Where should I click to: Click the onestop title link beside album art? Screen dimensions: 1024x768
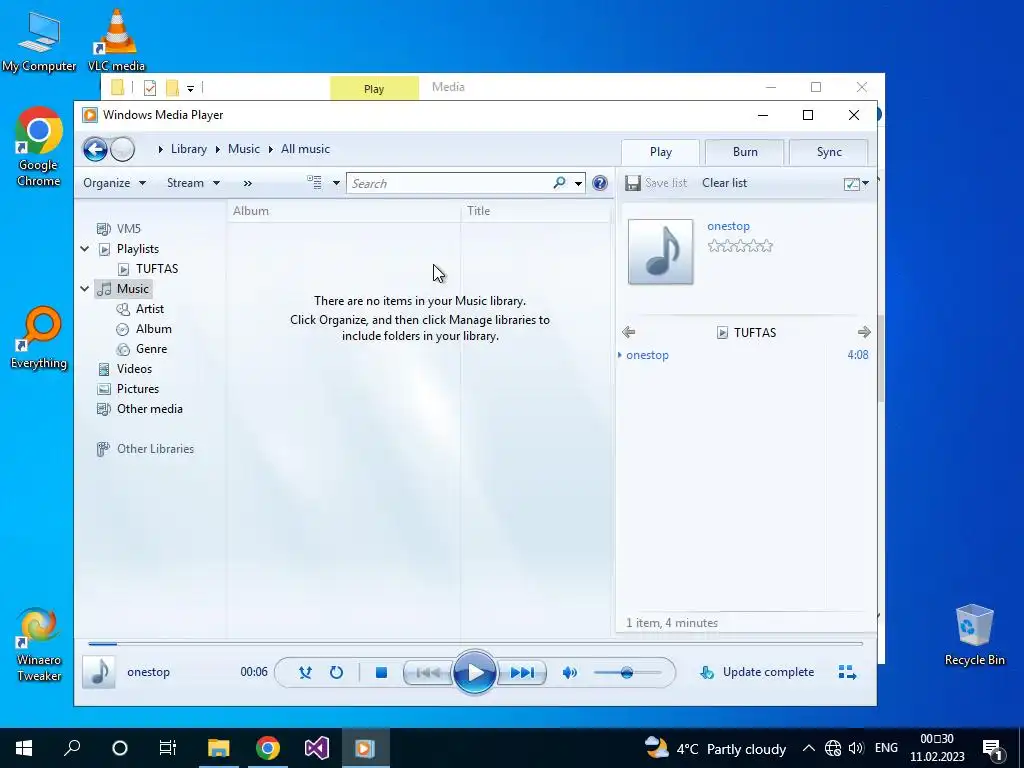click(728, 226)
